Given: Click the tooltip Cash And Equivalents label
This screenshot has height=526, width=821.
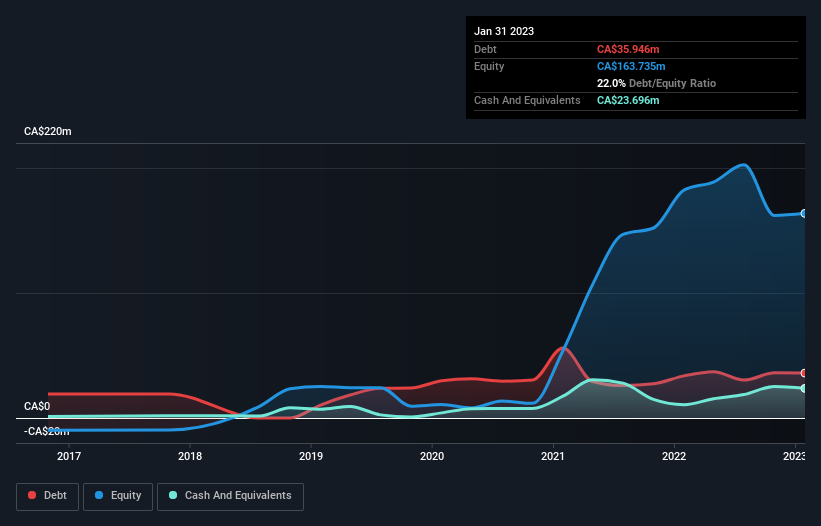Looking at the screenshot, I should [527, 100].
